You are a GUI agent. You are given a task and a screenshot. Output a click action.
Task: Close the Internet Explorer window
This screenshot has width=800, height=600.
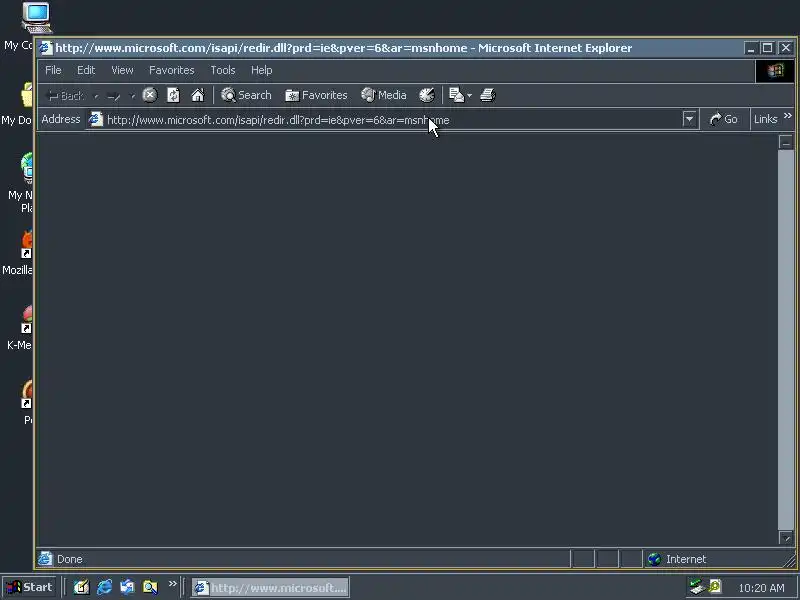tap(785, 48)
